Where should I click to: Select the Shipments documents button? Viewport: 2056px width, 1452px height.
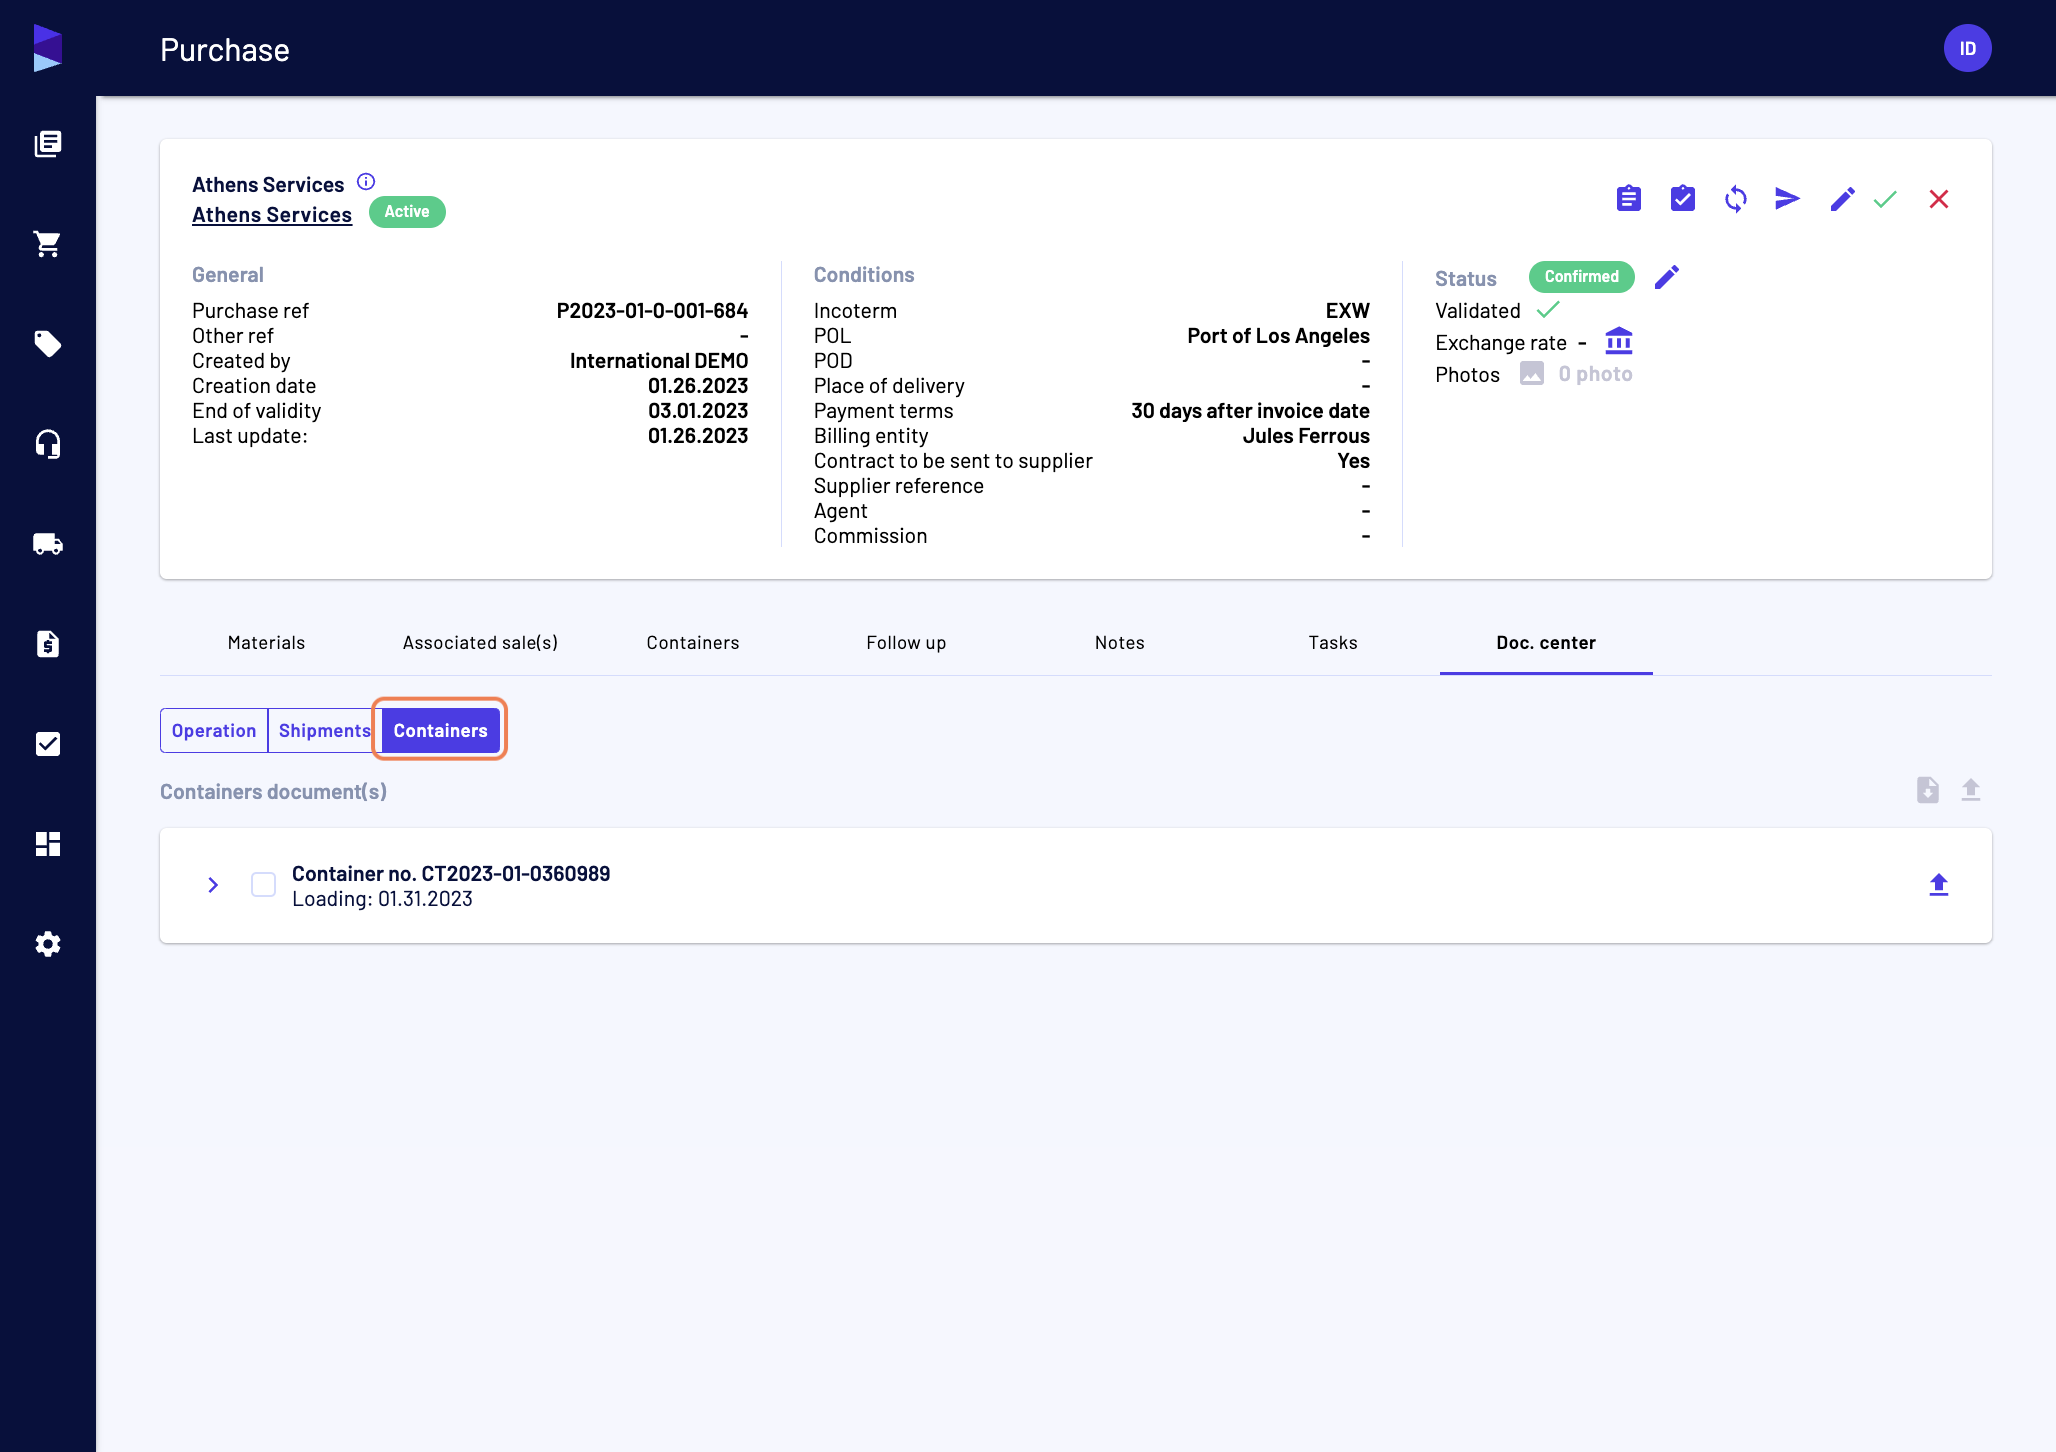pyautogui.click(x=324, y=731)
